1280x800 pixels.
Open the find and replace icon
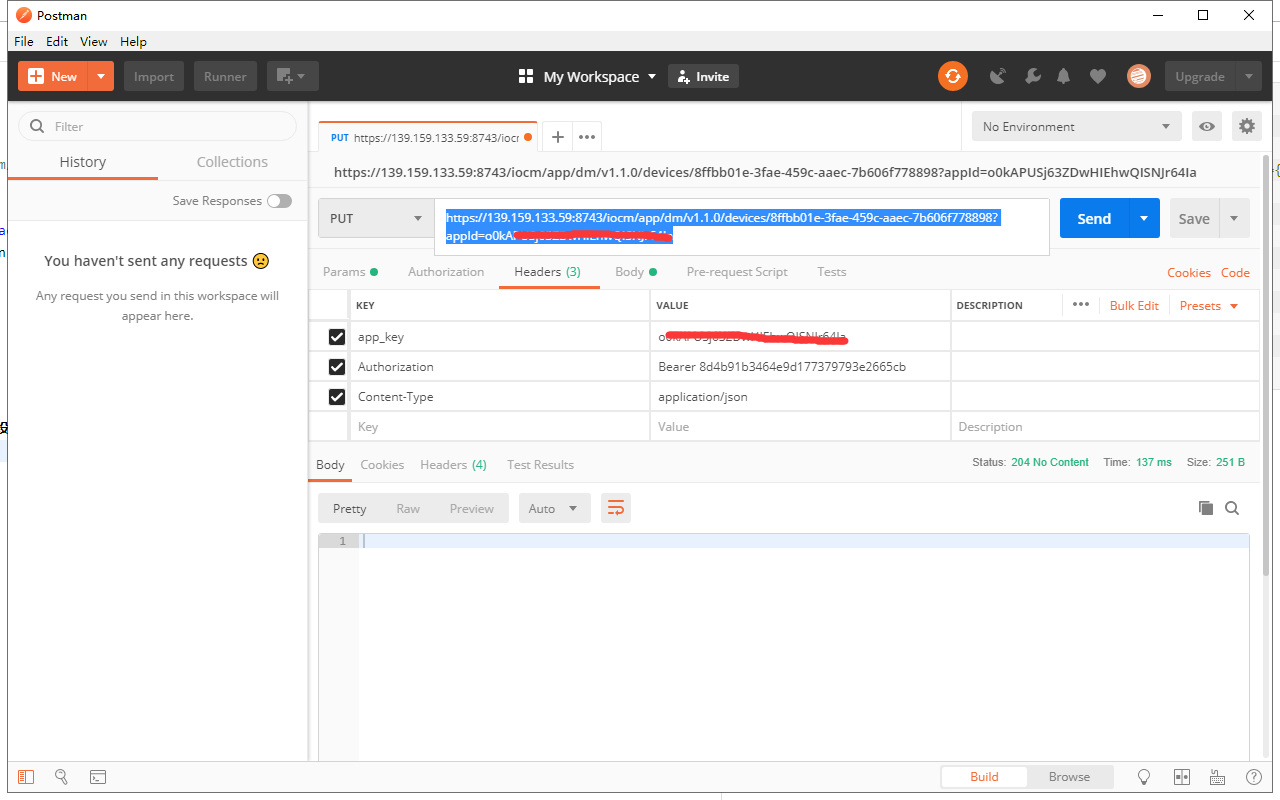click(61, 777)
